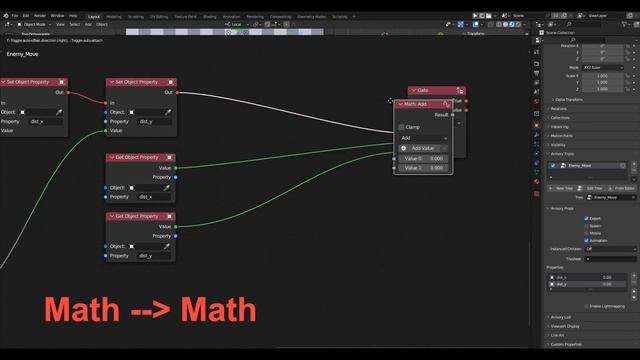Open the Add operation dropdown in Math node
This screenshot has height=360, width=640.
[x=423, y=138]
